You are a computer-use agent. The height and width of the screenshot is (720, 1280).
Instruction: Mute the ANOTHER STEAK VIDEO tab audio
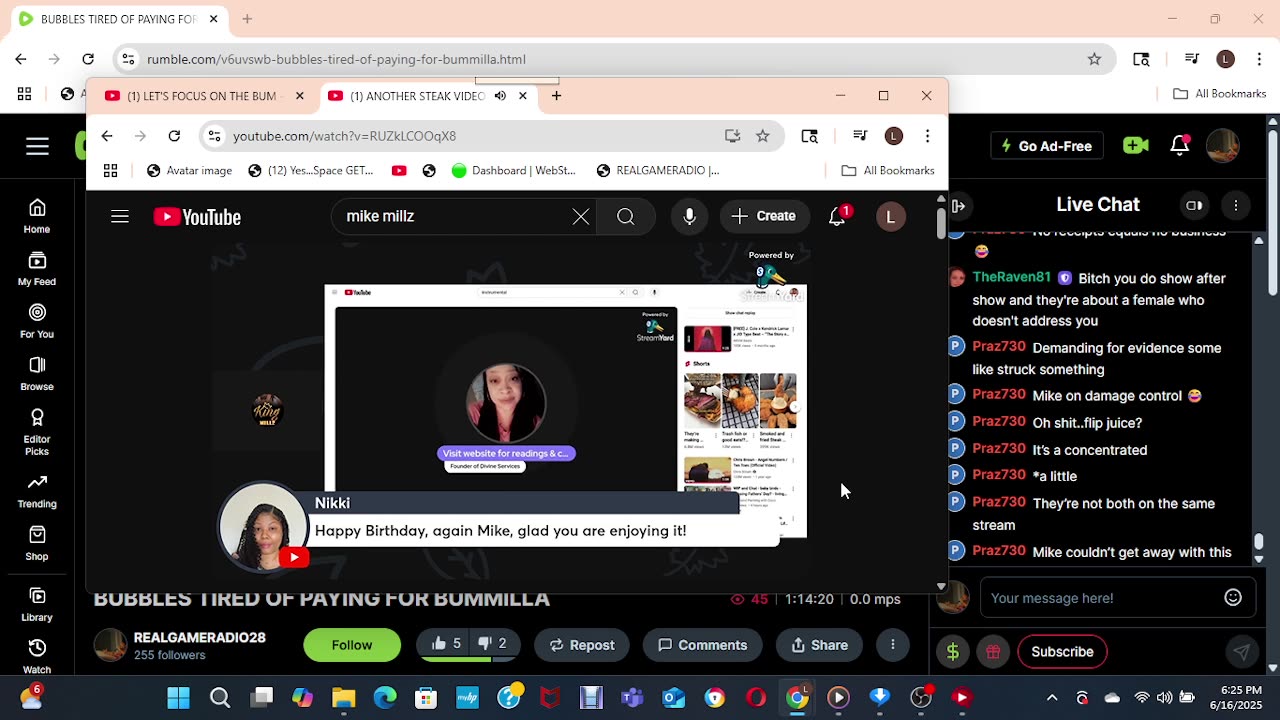click(x=500, y=96)
